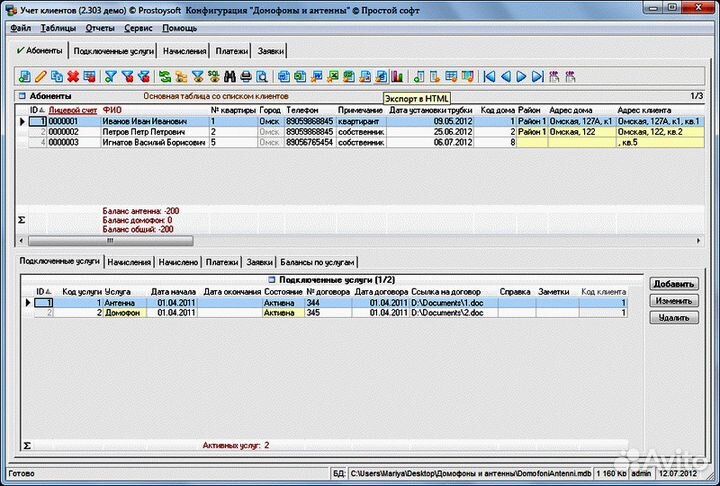Jump to the last record arrow icon
Image resolution: width=720 pixels, height=486 pixels.
tap(537, 76)
